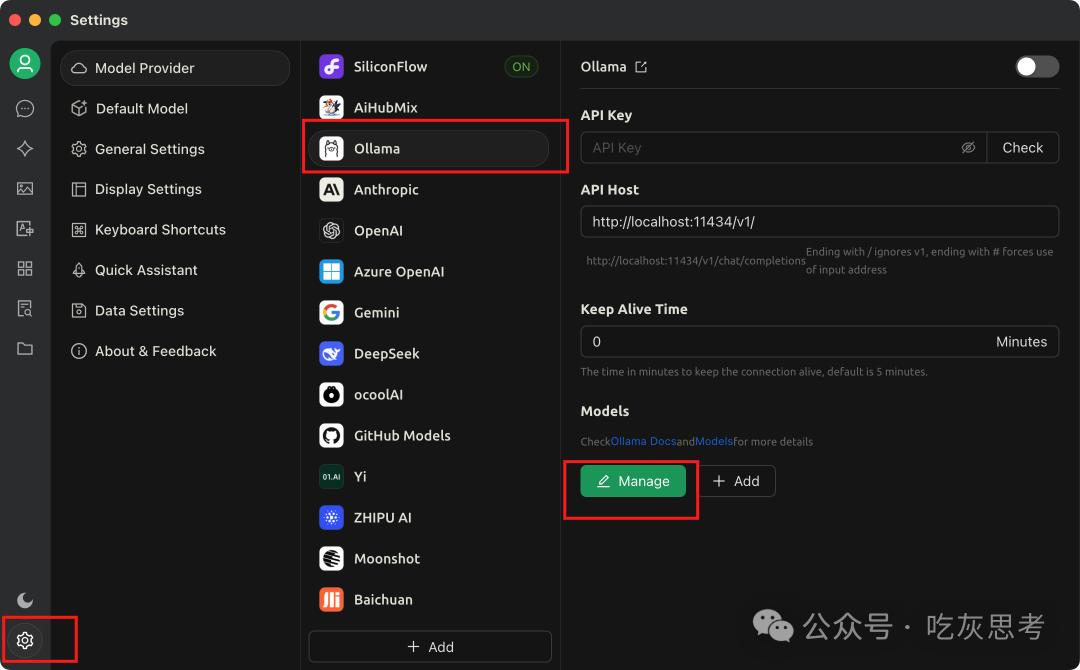1080x670 pixels.
Task: Click the API Host input field
Action: click(x=820, y=222)
